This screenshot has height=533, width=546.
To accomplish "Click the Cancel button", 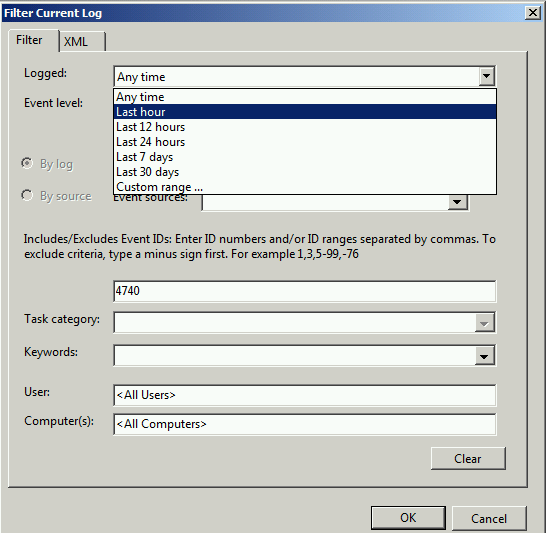I will 489,518.
